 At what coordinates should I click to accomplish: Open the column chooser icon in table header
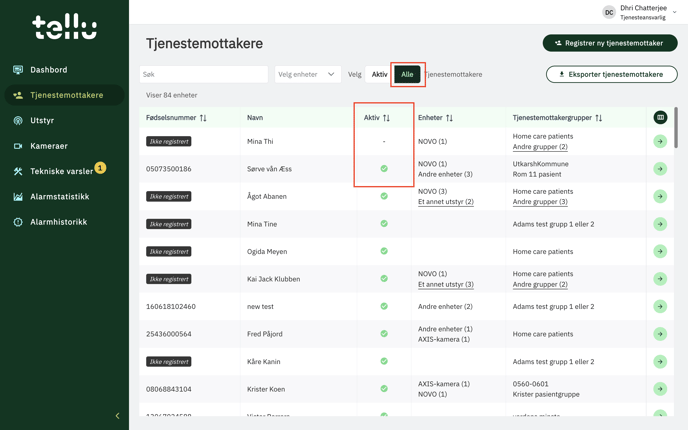pos(660,117)
